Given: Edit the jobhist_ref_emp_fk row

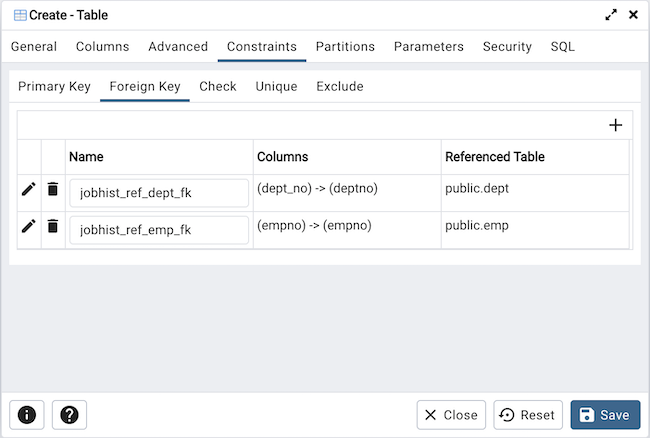Looking at the screenshot, I should [x=29, y=226].
